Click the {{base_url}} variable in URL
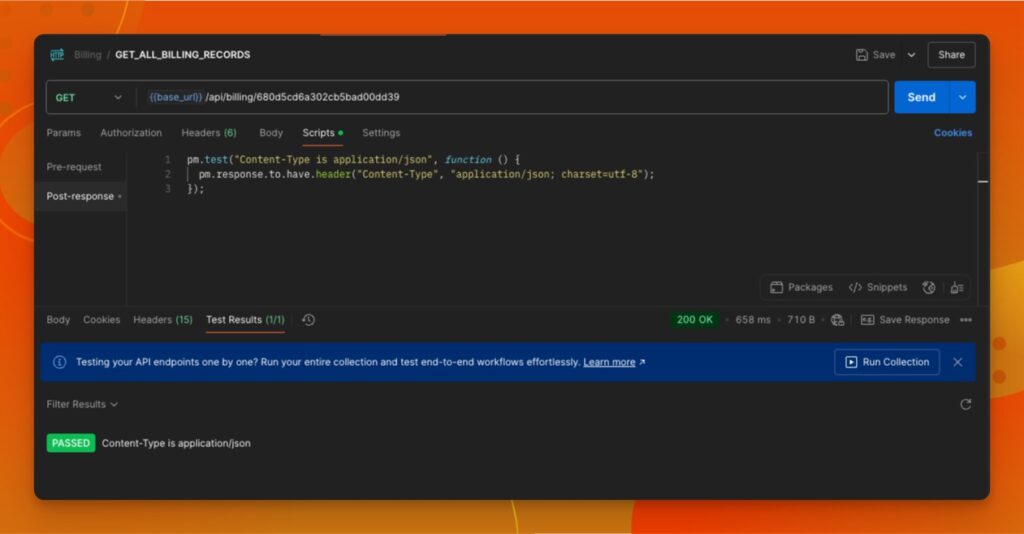Image resolution: width=1024 pixels, height=534 pixels. 175,97
